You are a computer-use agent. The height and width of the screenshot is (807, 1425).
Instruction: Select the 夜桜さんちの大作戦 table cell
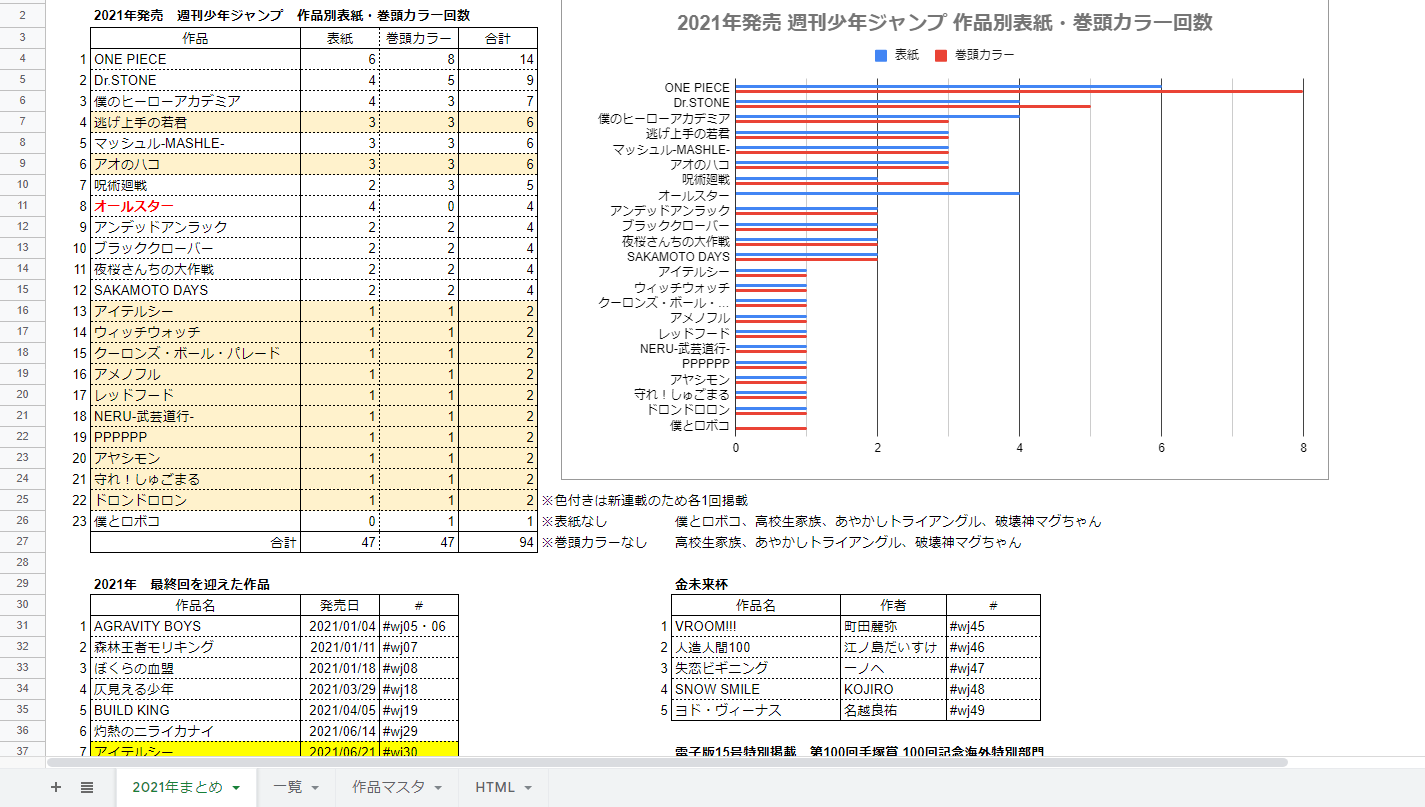(195, 269)
